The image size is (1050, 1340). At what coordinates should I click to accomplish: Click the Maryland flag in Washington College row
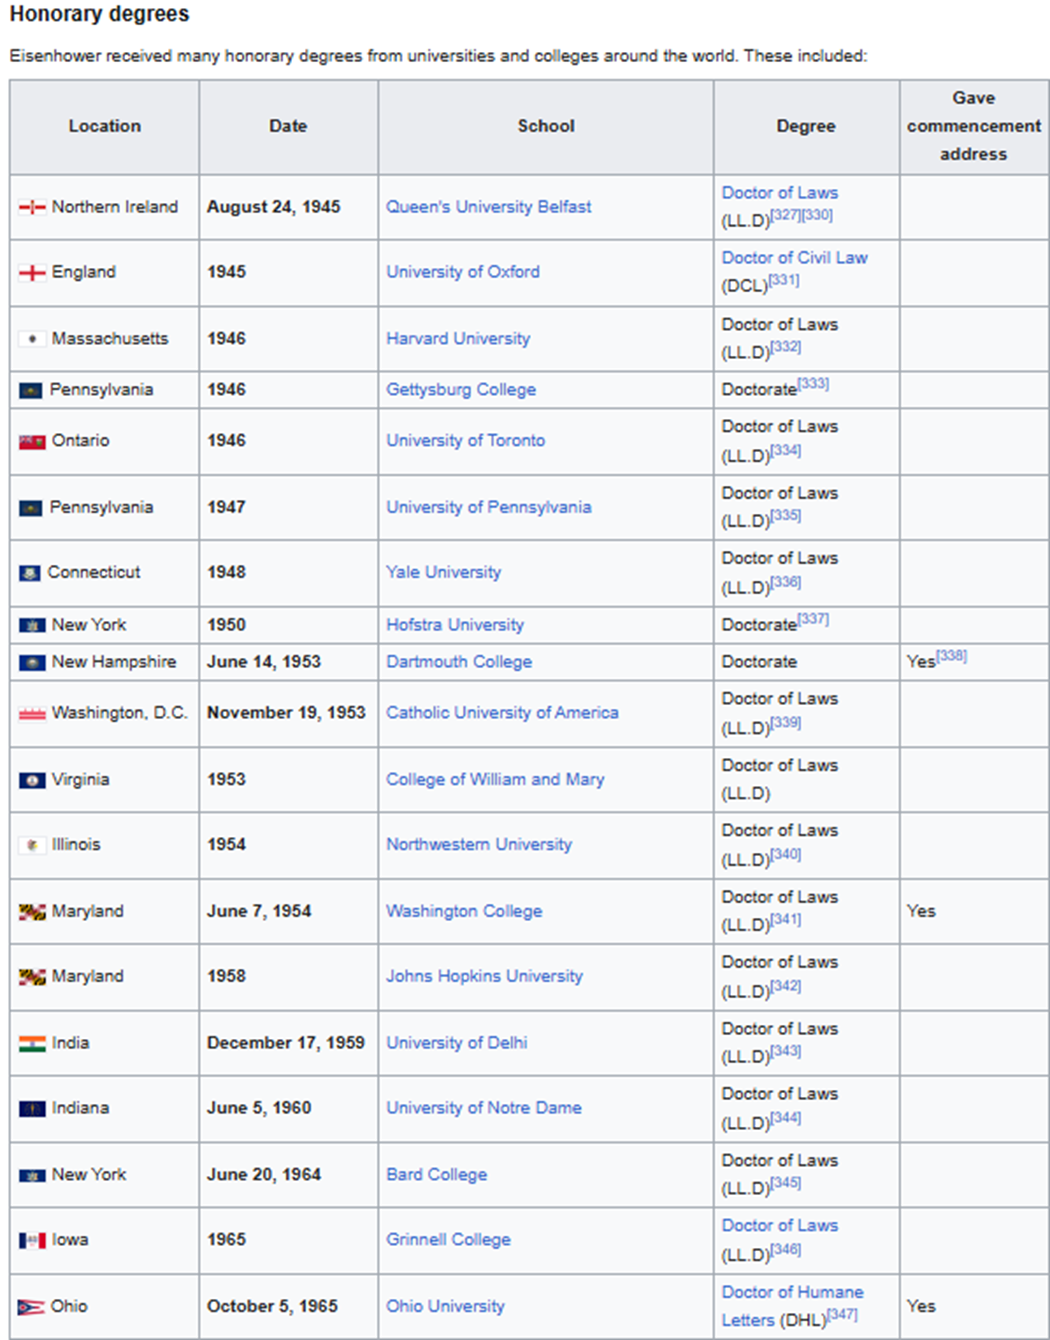[32, 912]
